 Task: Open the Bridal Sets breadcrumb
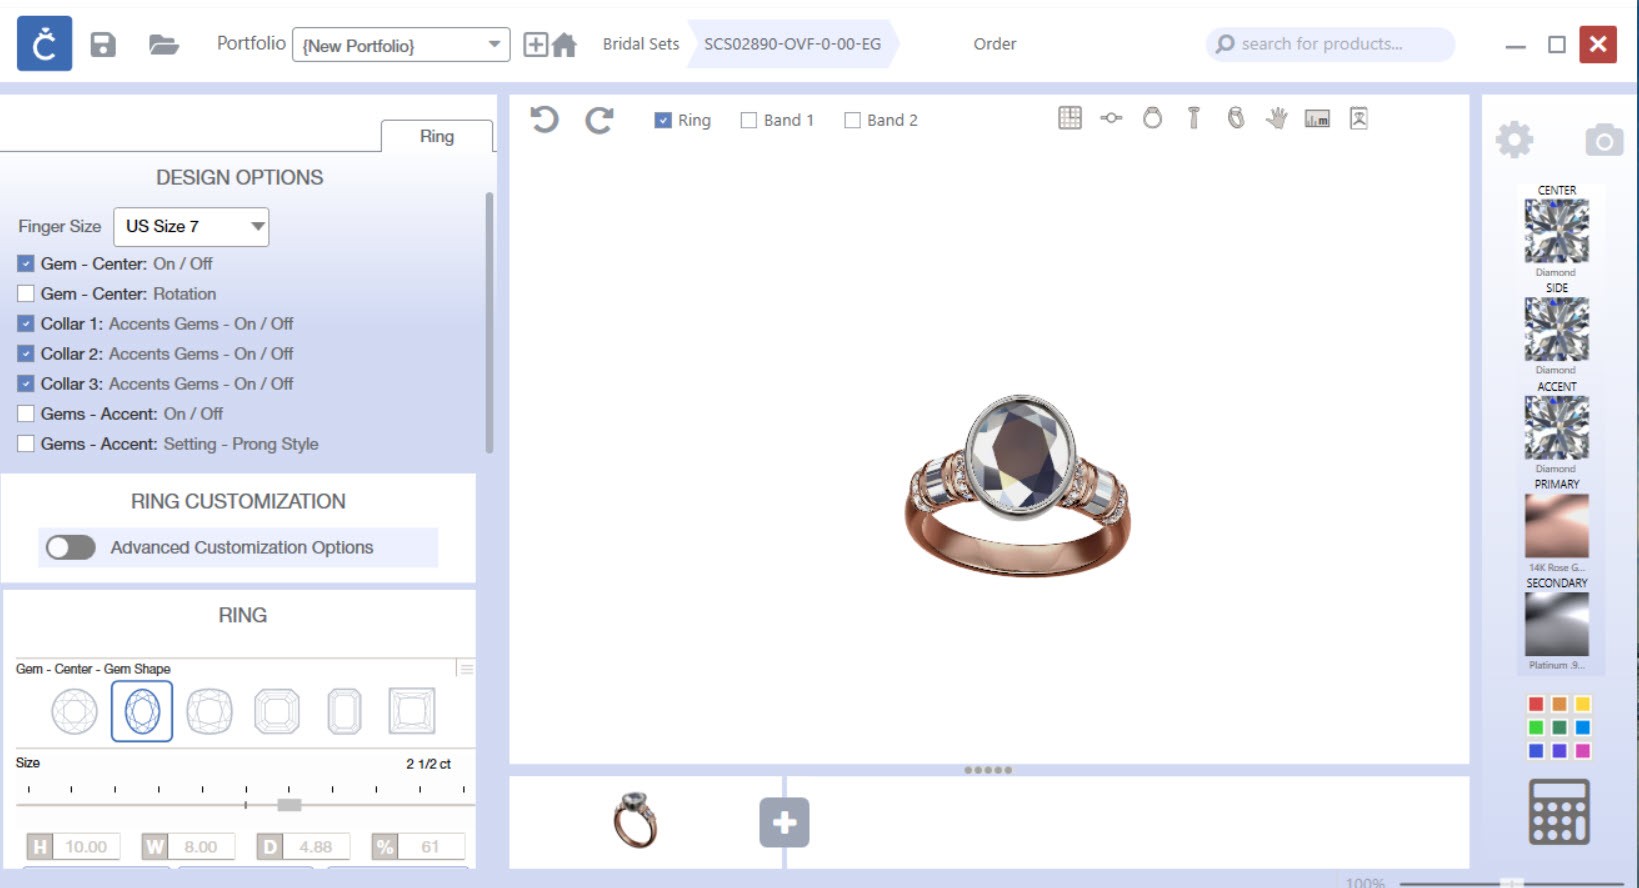click(640, 44)
